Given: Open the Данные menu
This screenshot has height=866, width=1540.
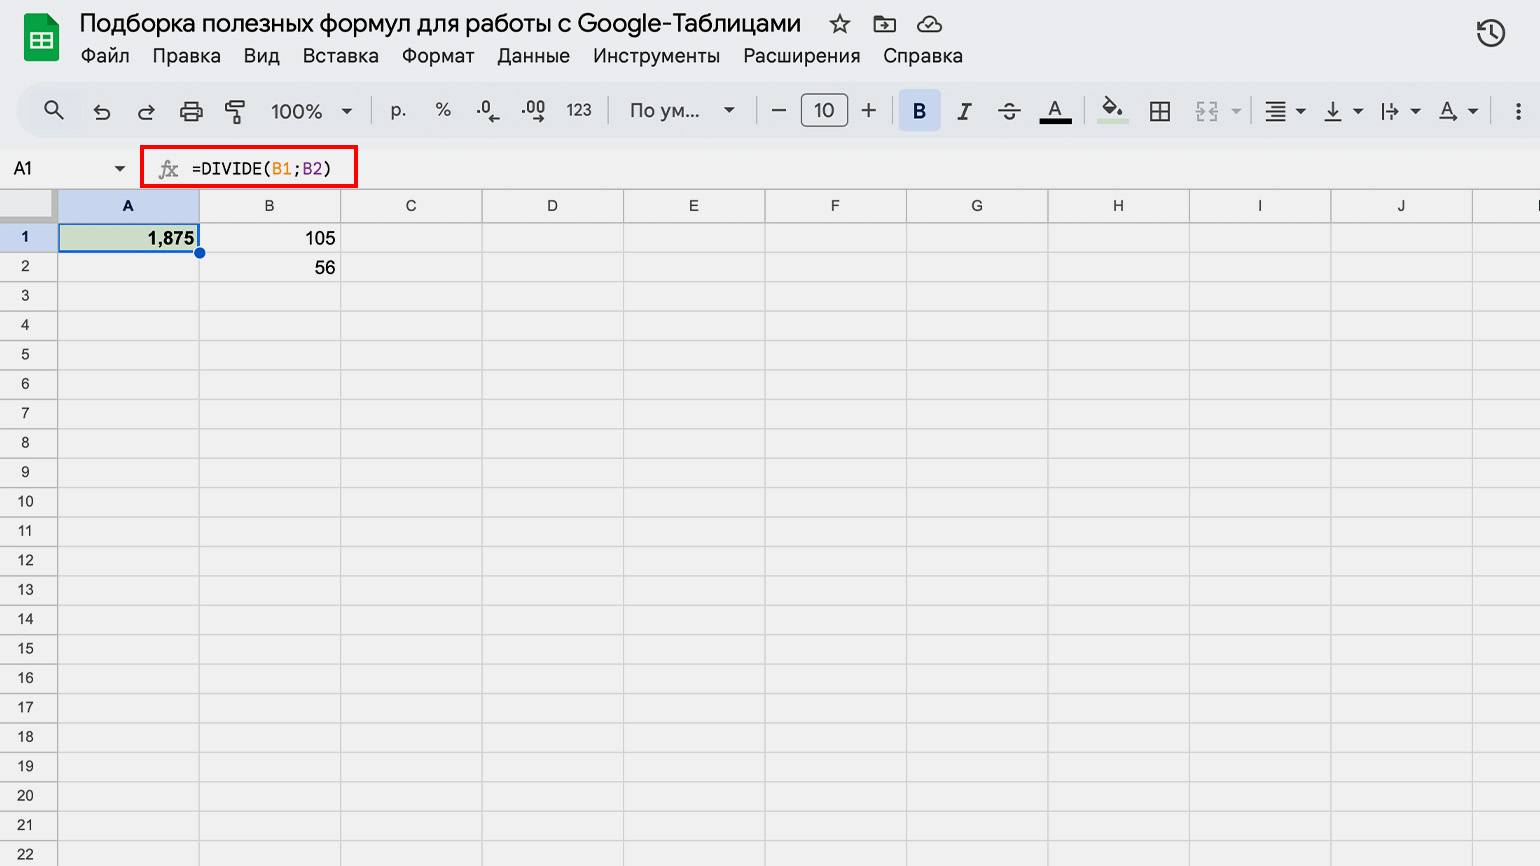Looking at the screenshot, I should click(x=533, y=56).
